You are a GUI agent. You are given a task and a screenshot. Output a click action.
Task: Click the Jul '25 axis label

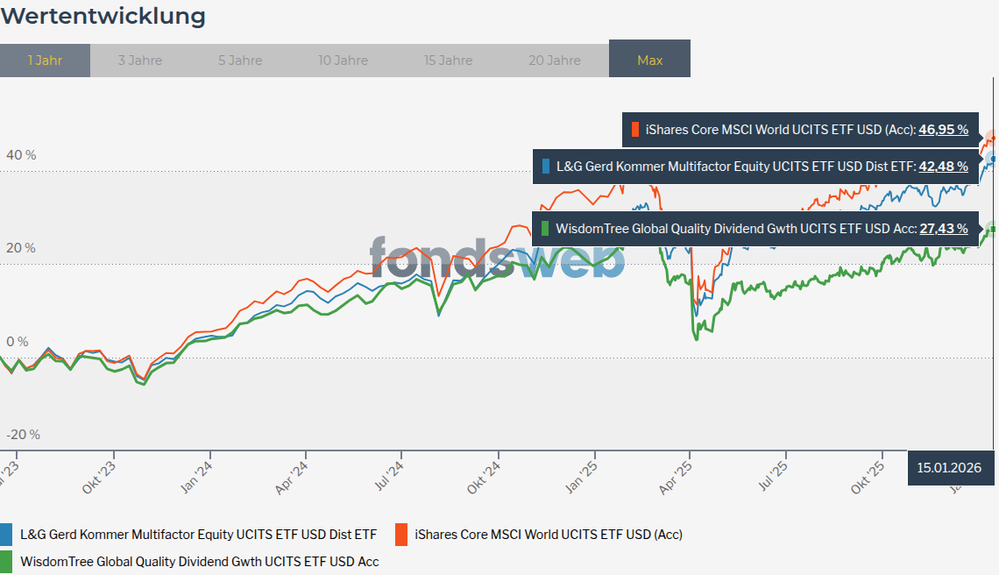(x=773, y=476)
